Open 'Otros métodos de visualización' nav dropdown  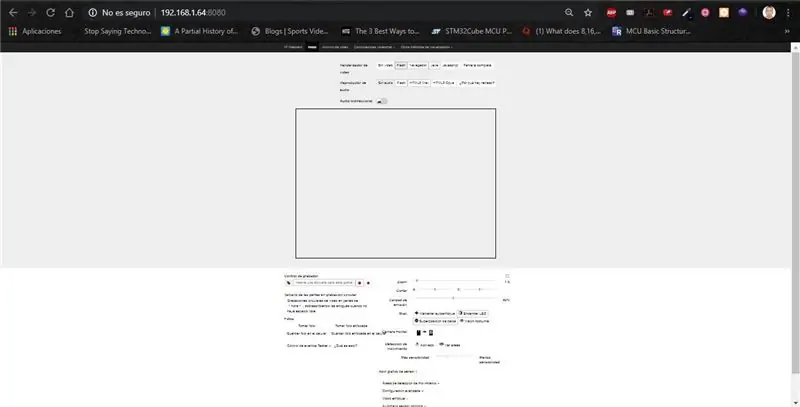coord(427,47)
